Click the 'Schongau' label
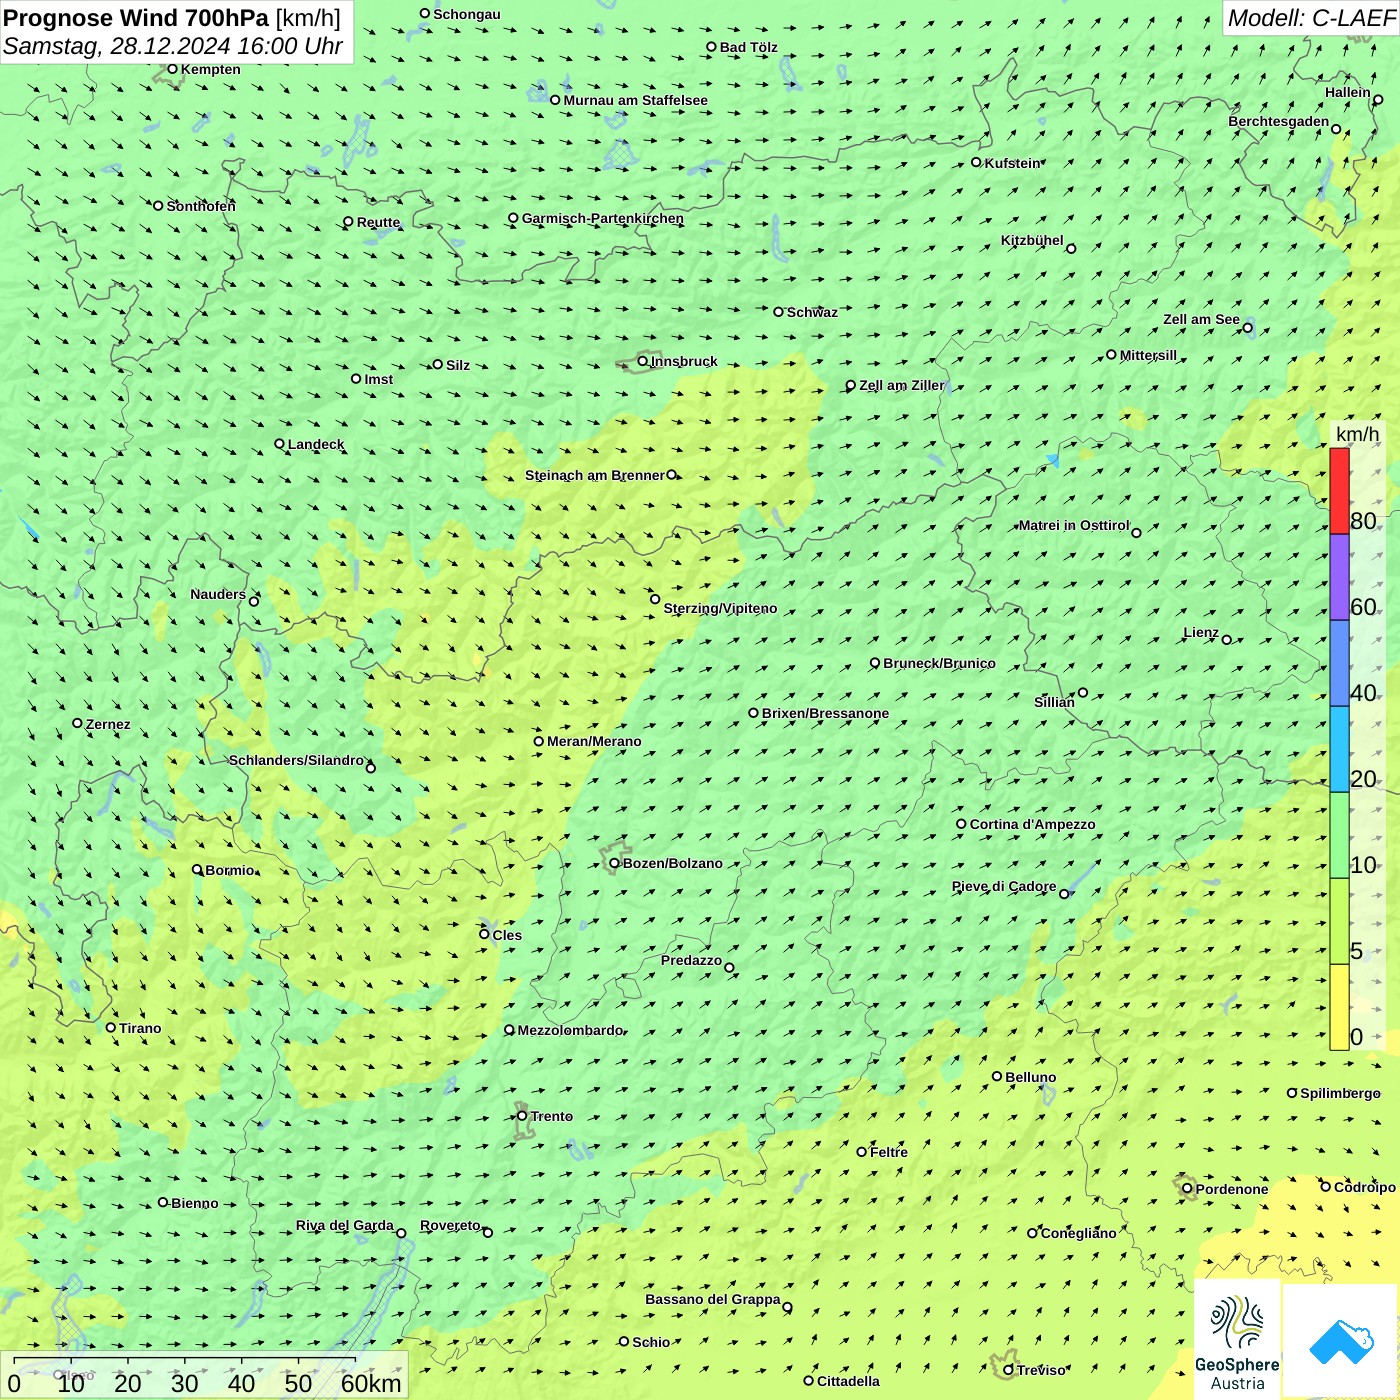 (x=467, y=14)
